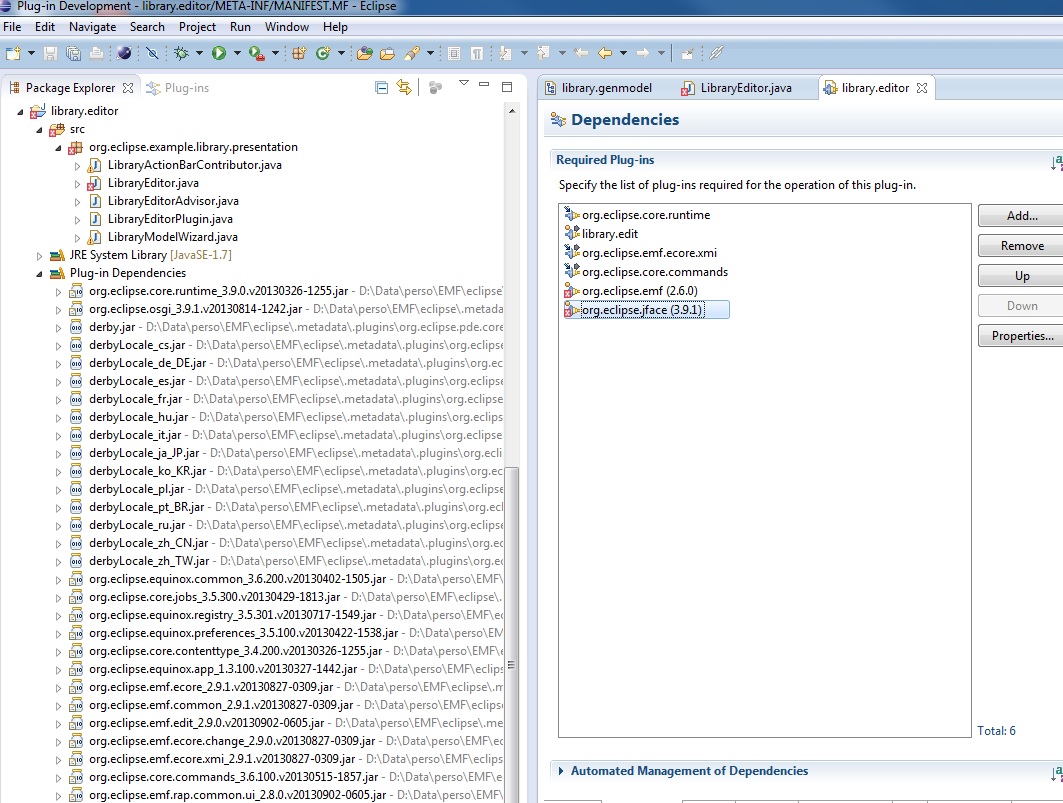Go to Last Edit Location icon

point(581,53)
